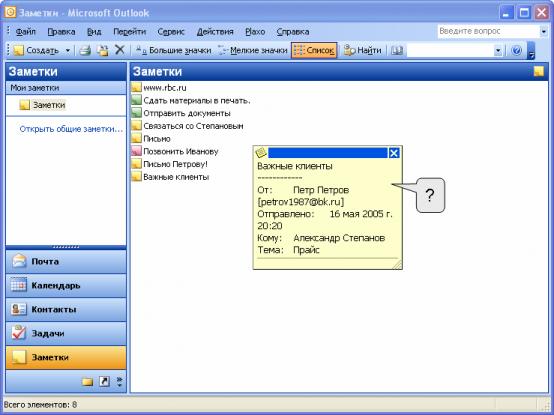
Task: Open the Правка menu
Action: pos(61,31)
